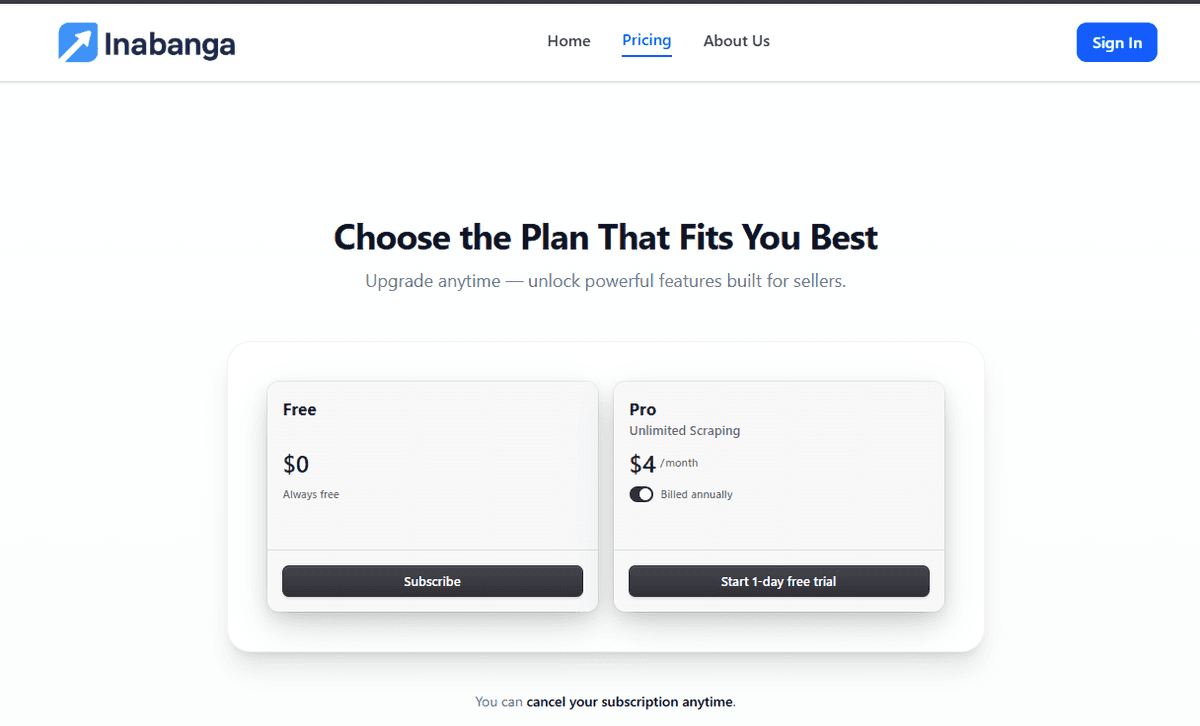Click the Sign In button
The height and width of the screenshot is (726, 1200).
[x=1117, y=42]
